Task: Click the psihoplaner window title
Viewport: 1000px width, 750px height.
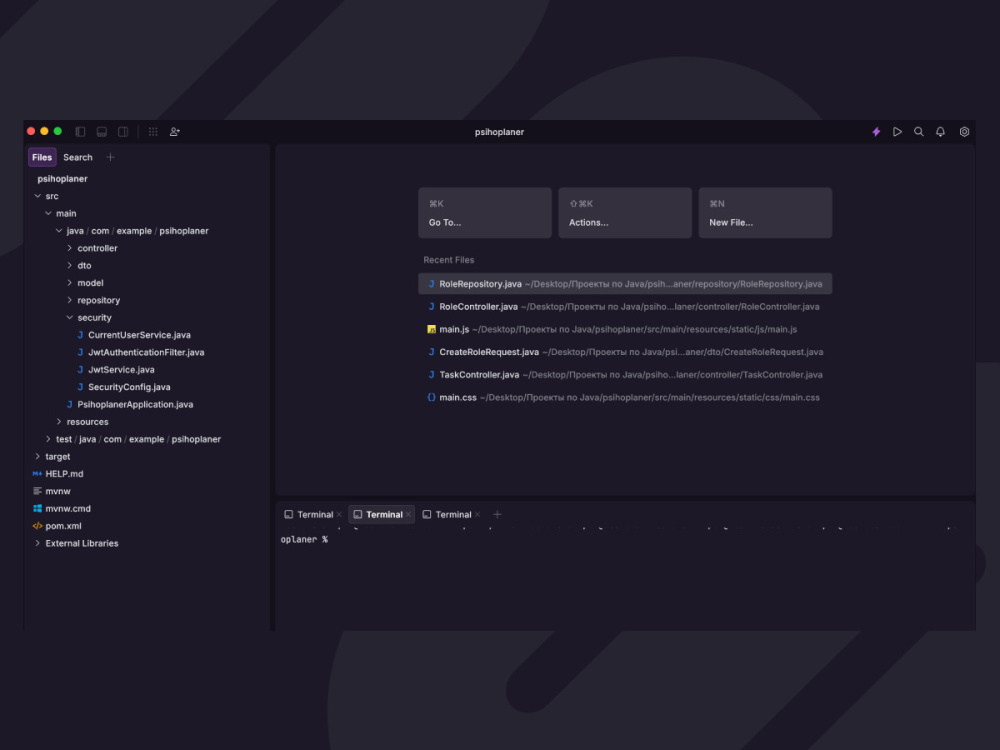Action: (499, 132)
